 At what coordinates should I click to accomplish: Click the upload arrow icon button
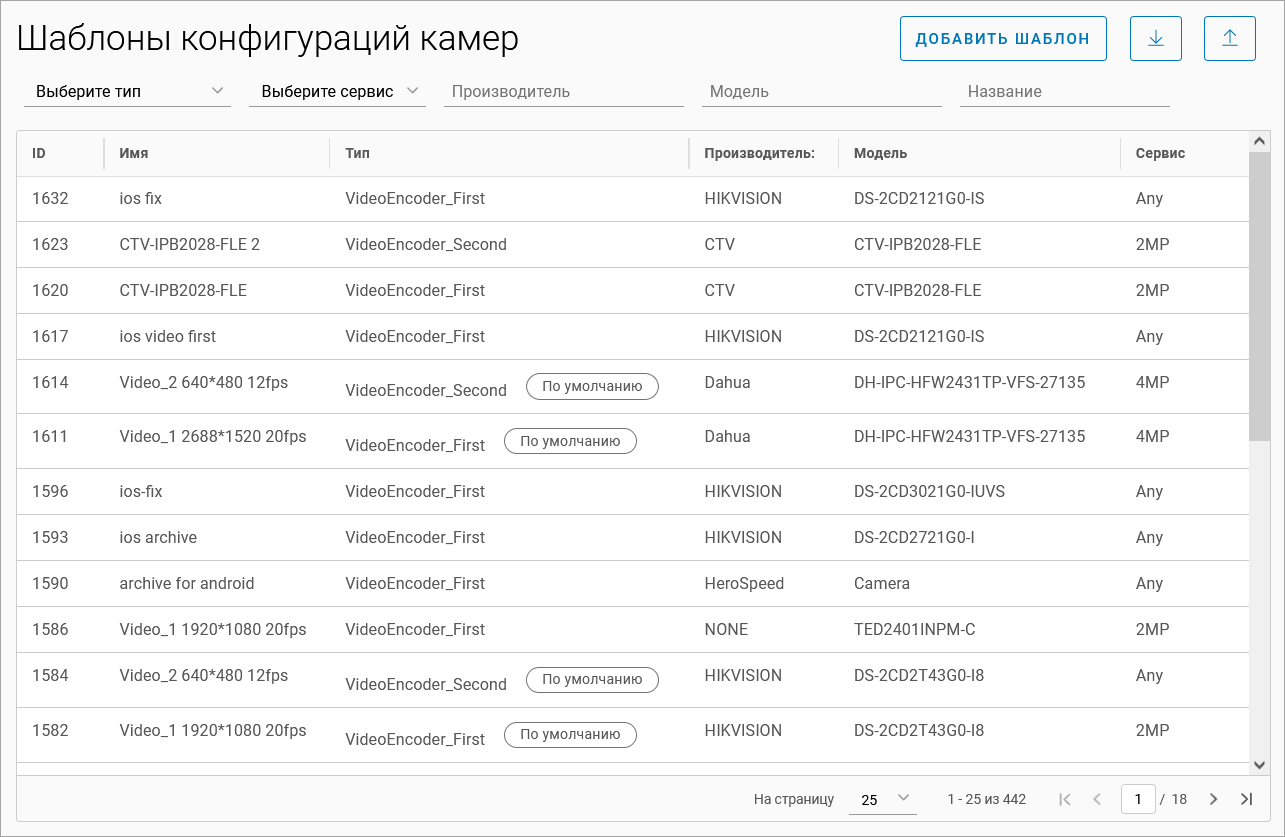(1229, 39)
